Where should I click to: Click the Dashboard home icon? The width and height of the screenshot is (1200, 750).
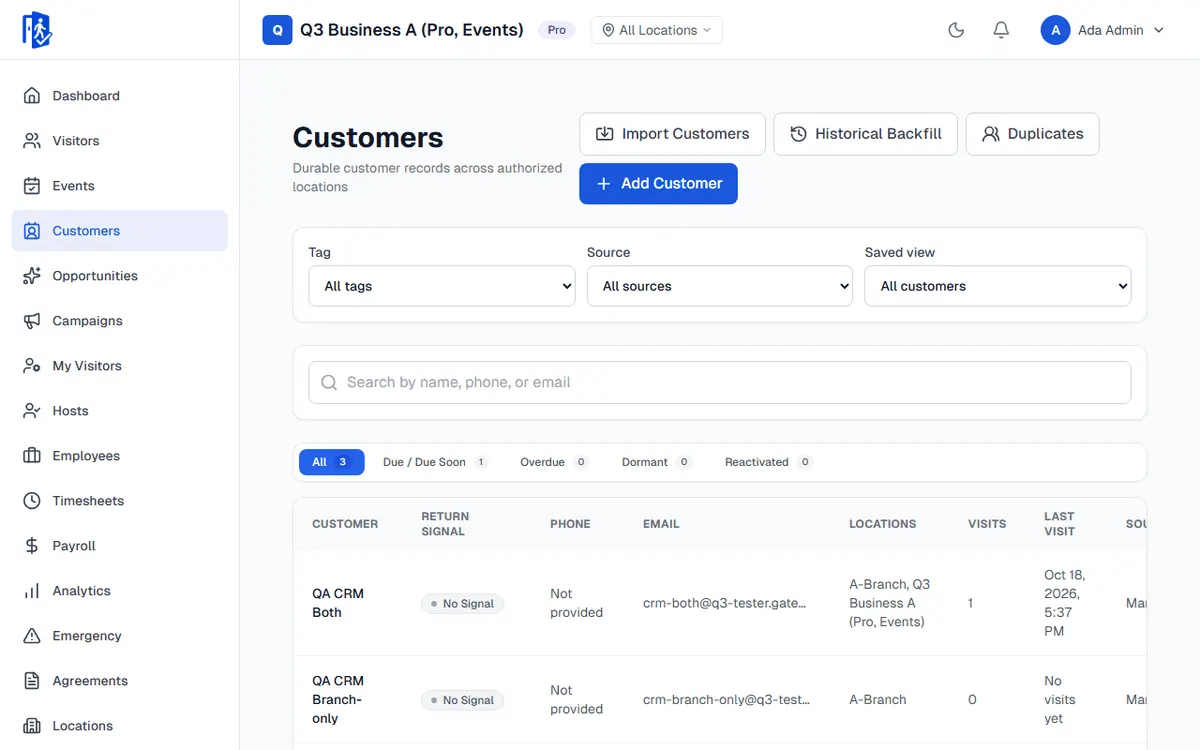[x=32, y=96]
